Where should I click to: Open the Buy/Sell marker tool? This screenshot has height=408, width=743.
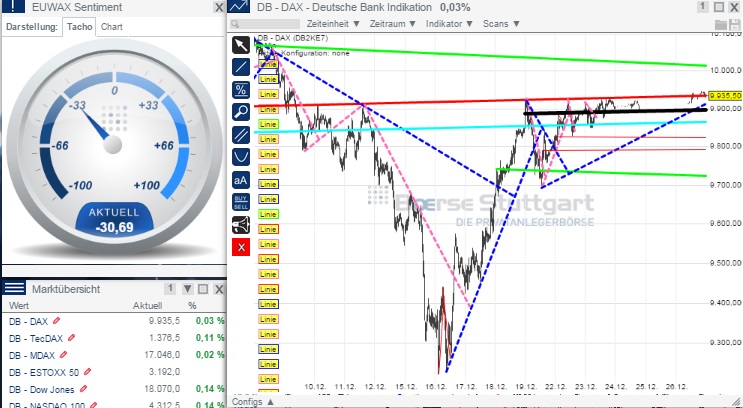[241, 202]
